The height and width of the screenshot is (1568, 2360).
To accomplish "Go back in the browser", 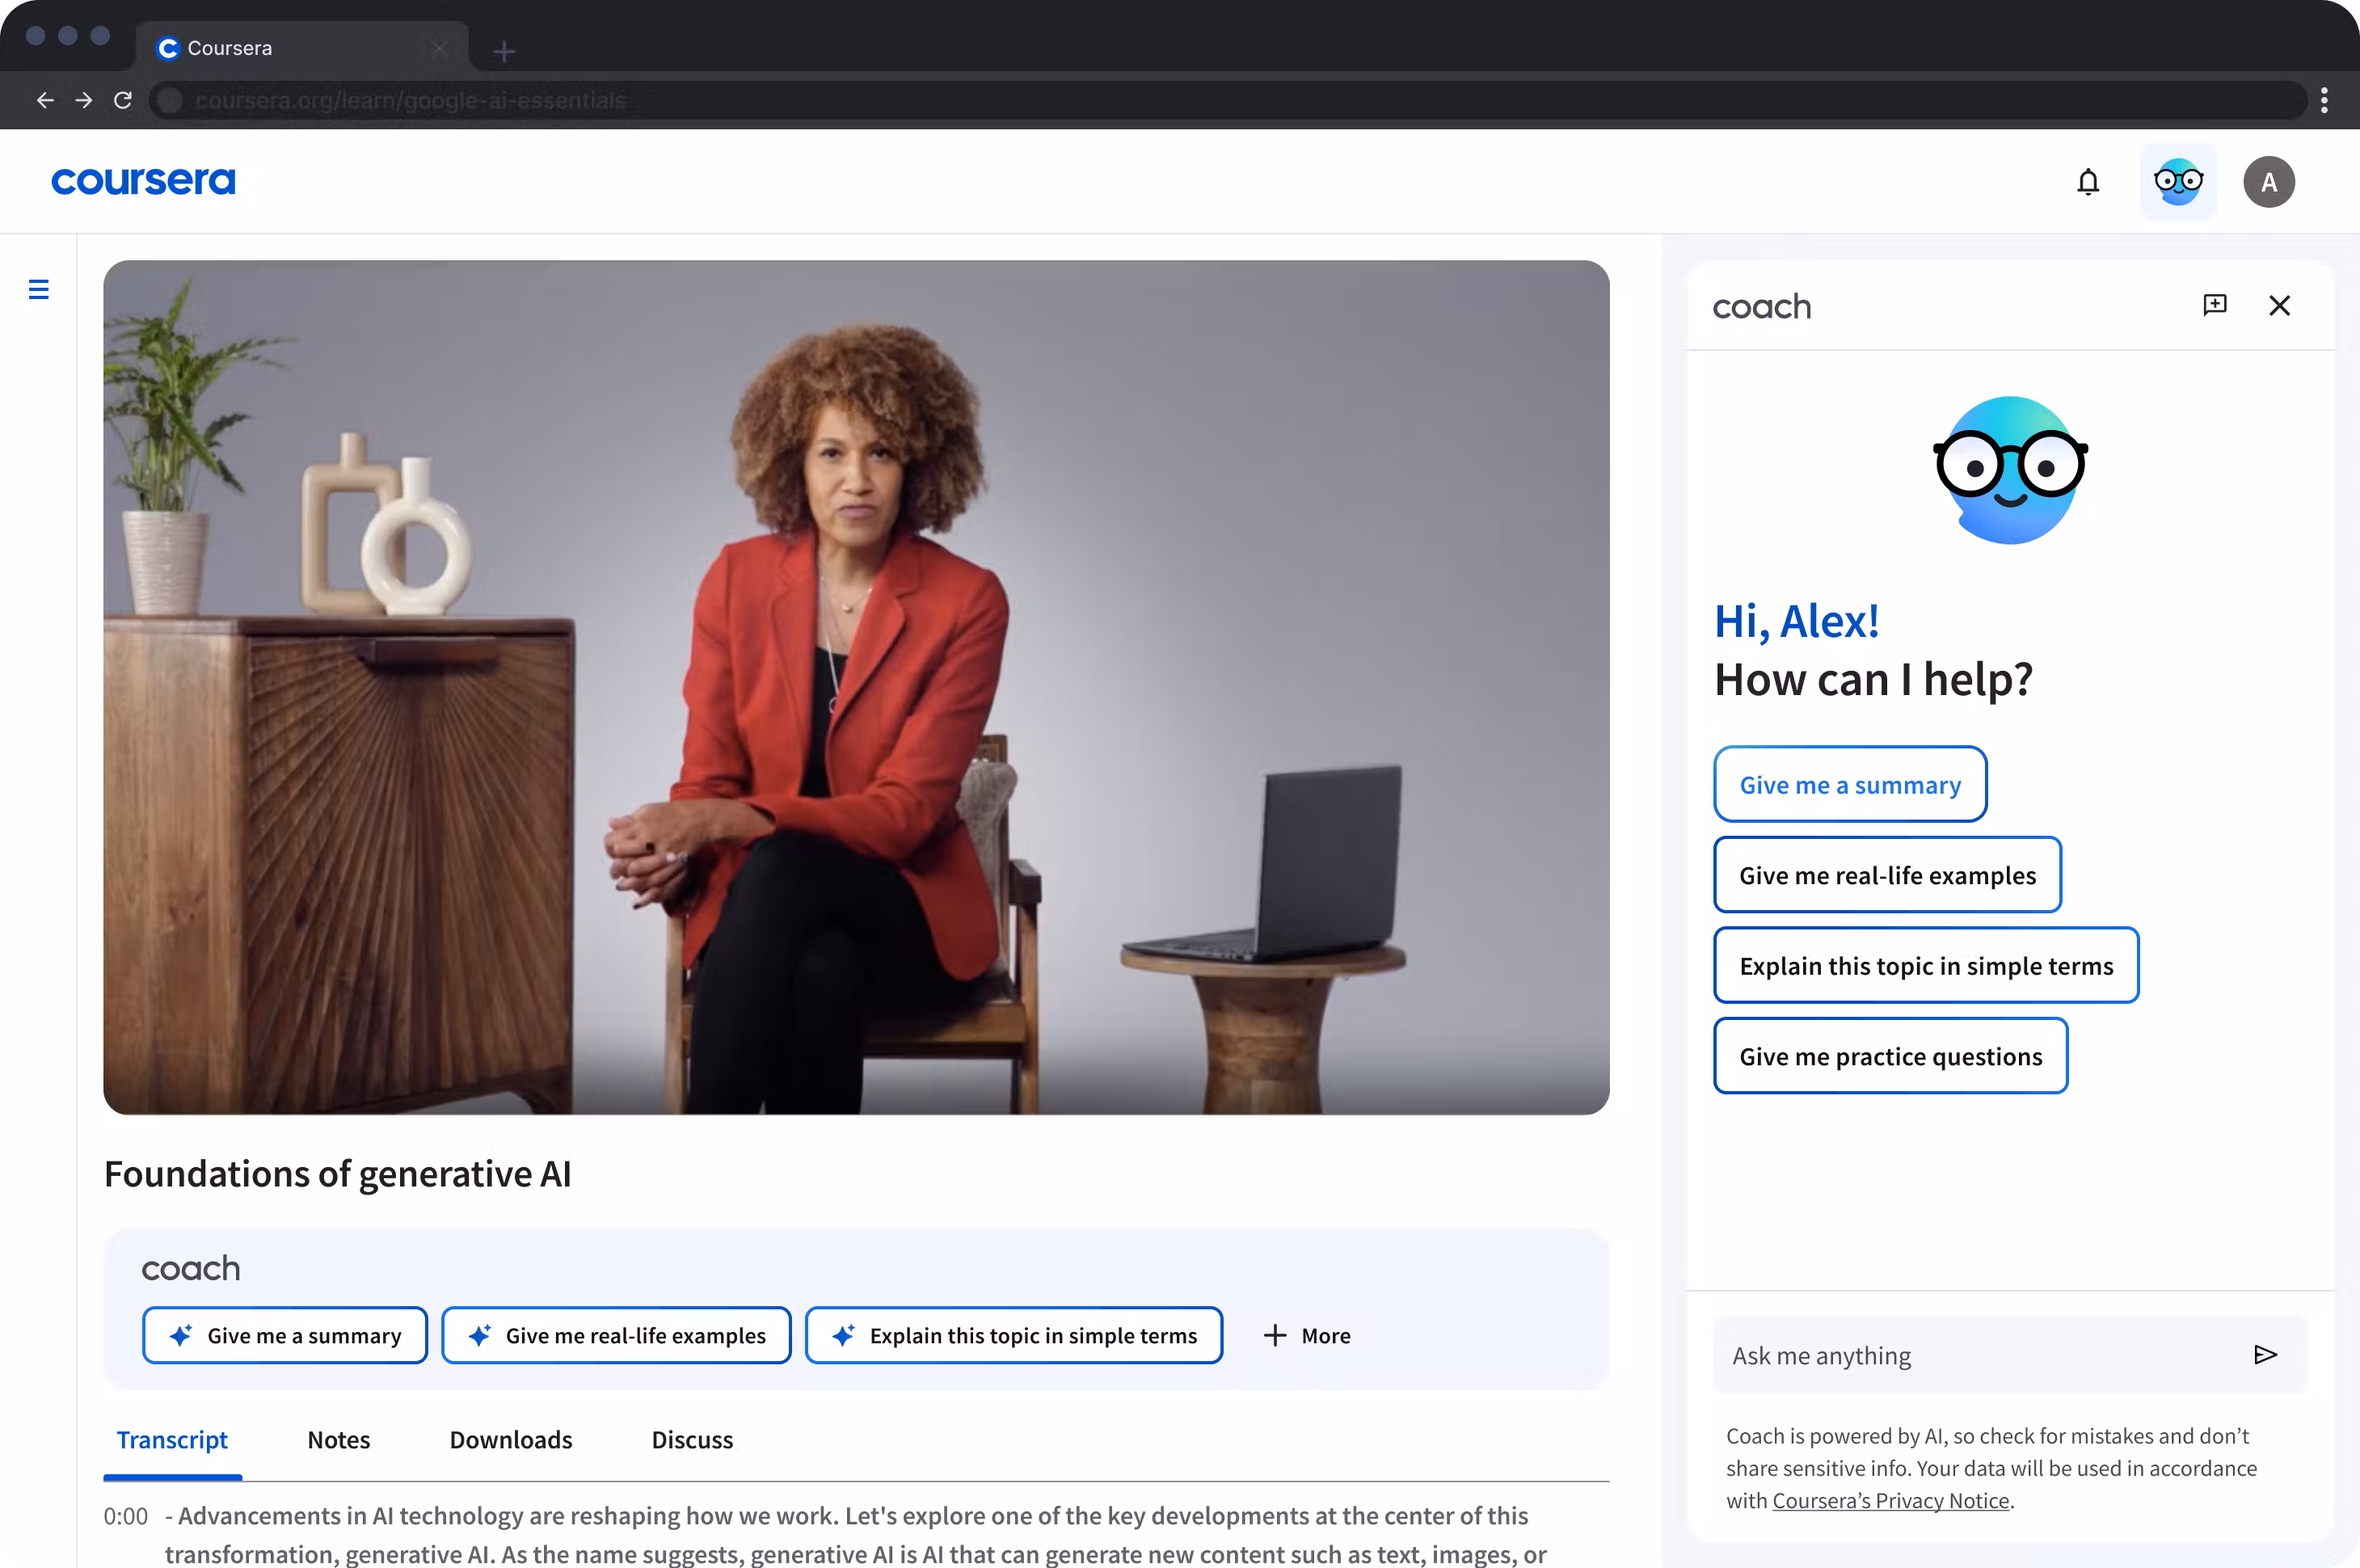I will click(x=45, y=100).
